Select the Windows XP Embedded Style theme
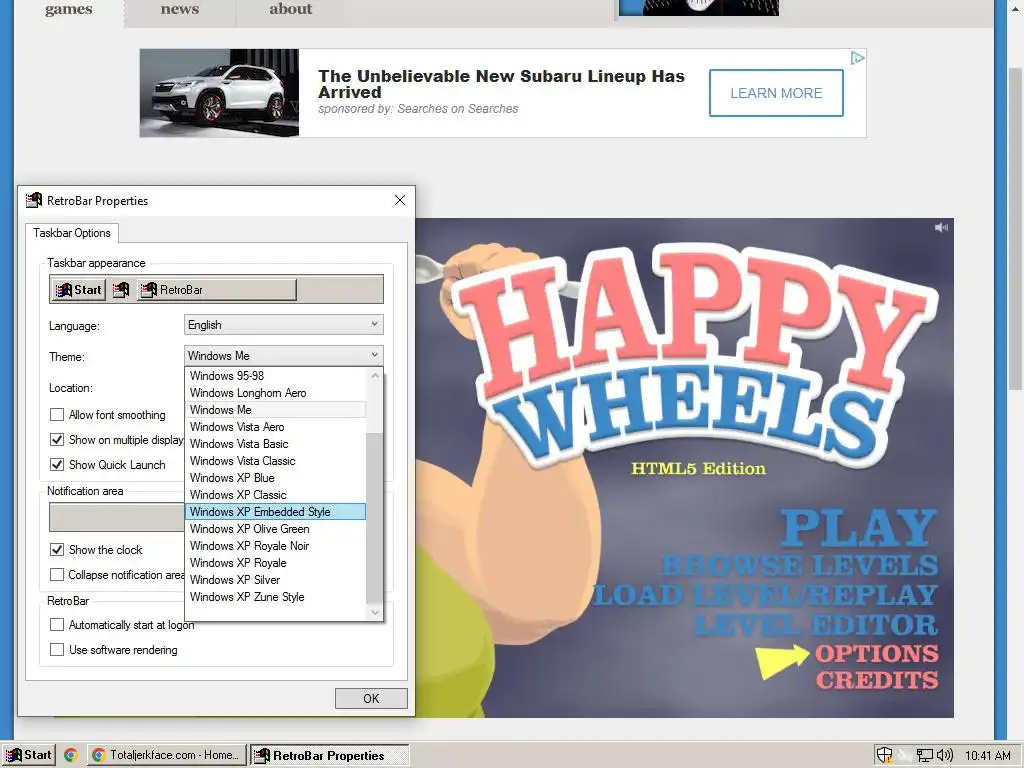This screenshot has width=1024, height=768. tap(276, 511)
